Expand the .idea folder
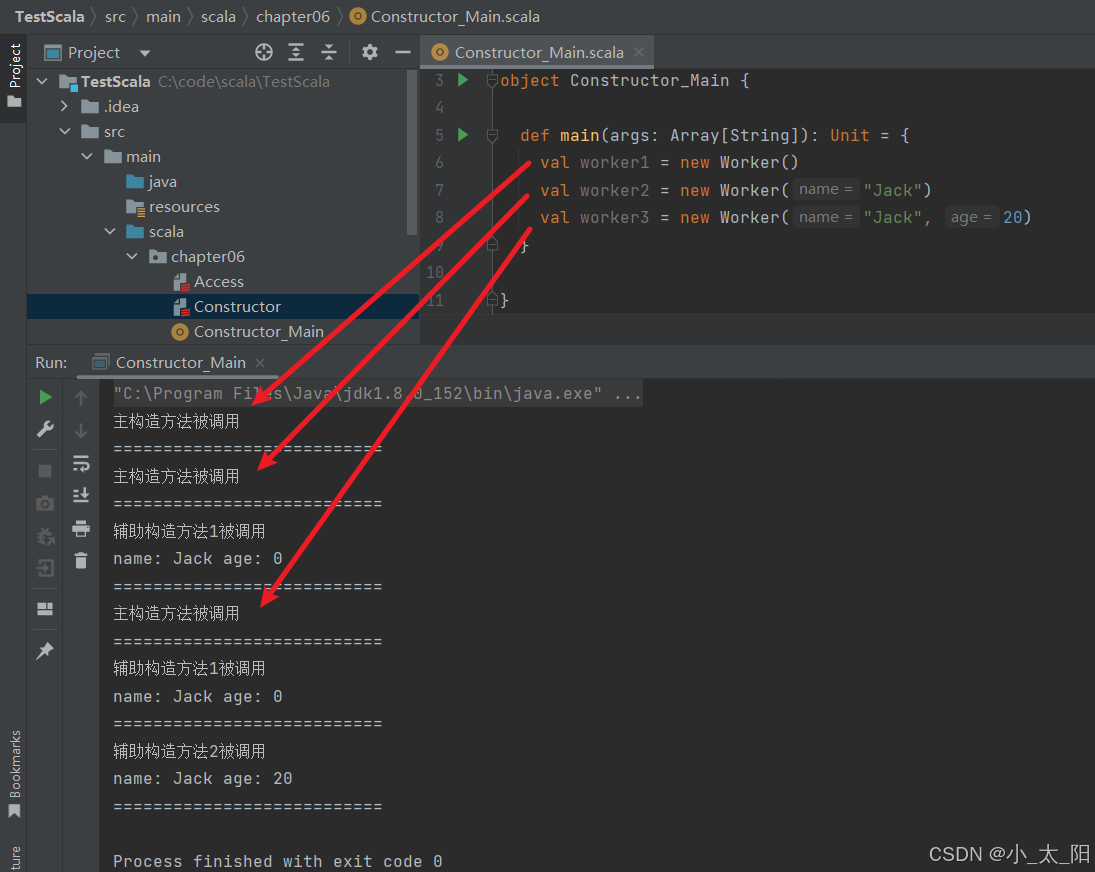Image resolution: width=1095 pixels, height=872 pixels. click(x=64, y=106)
